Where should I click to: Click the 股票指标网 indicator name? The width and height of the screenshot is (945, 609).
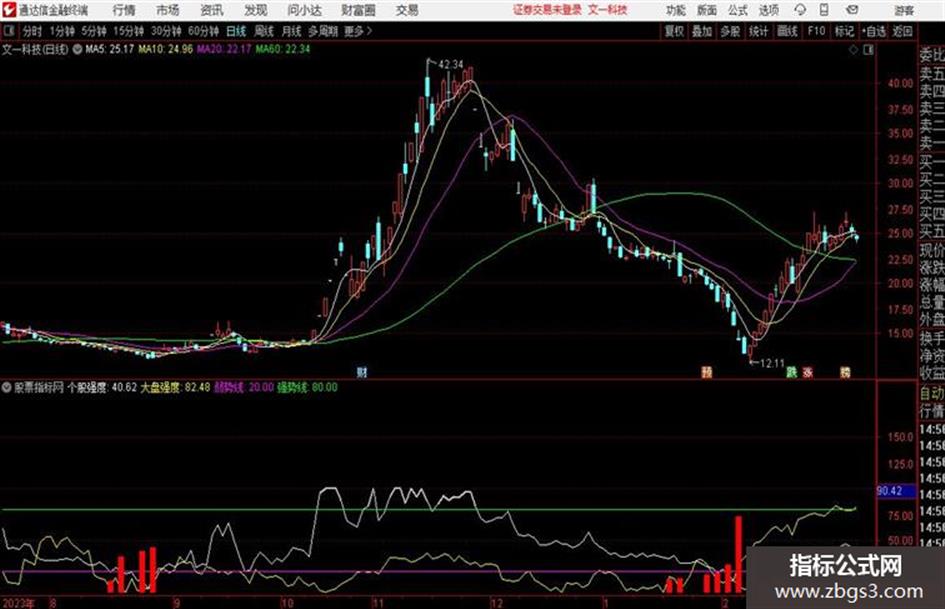pos(39,388)
